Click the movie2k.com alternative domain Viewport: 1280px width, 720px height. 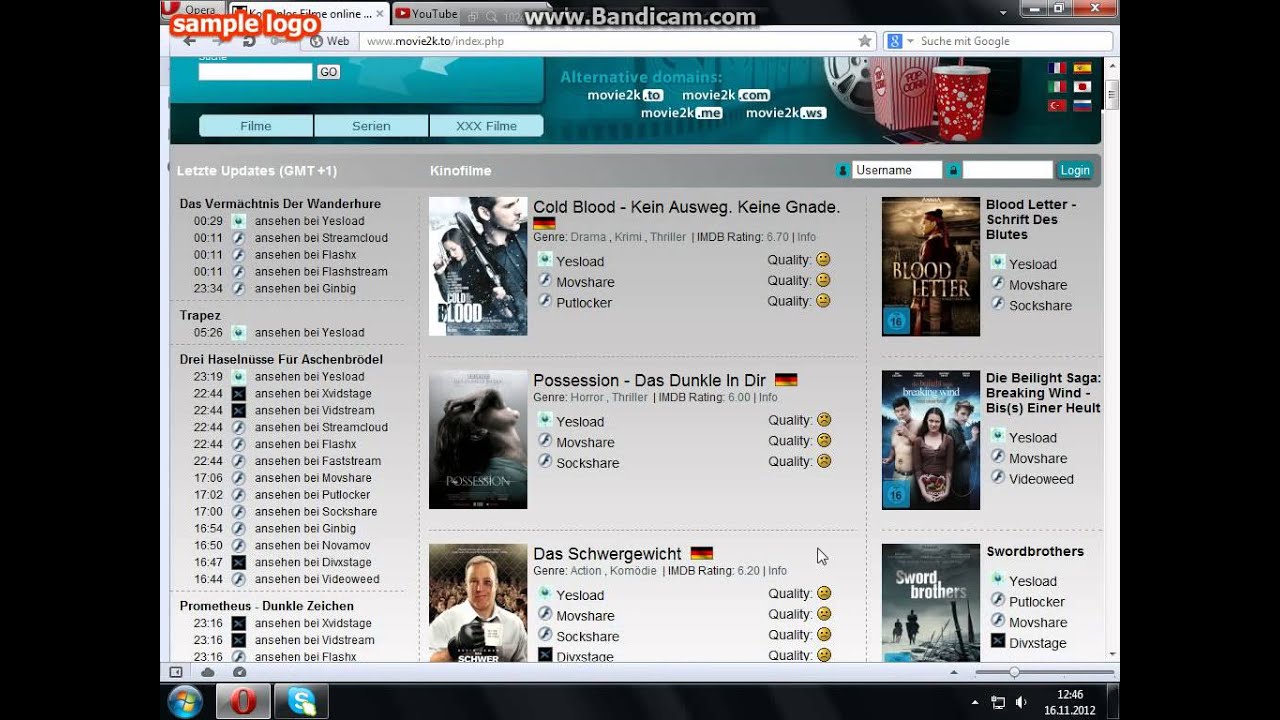click(726, 95)
